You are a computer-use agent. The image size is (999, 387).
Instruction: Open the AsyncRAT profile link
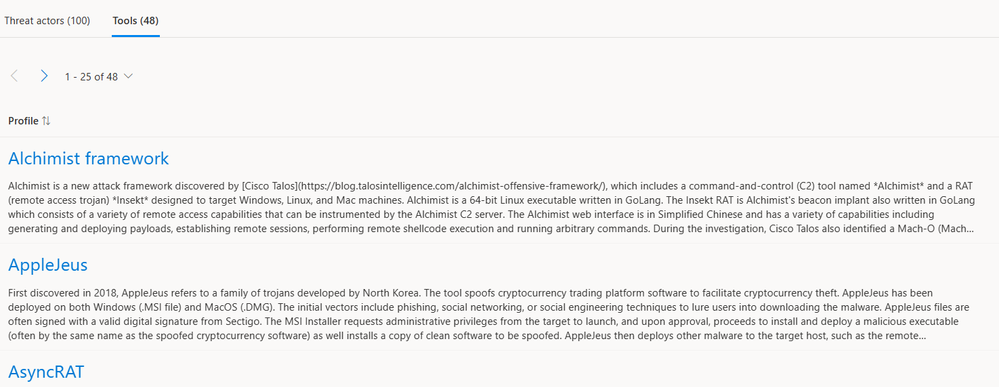click(x=46, y=372)
